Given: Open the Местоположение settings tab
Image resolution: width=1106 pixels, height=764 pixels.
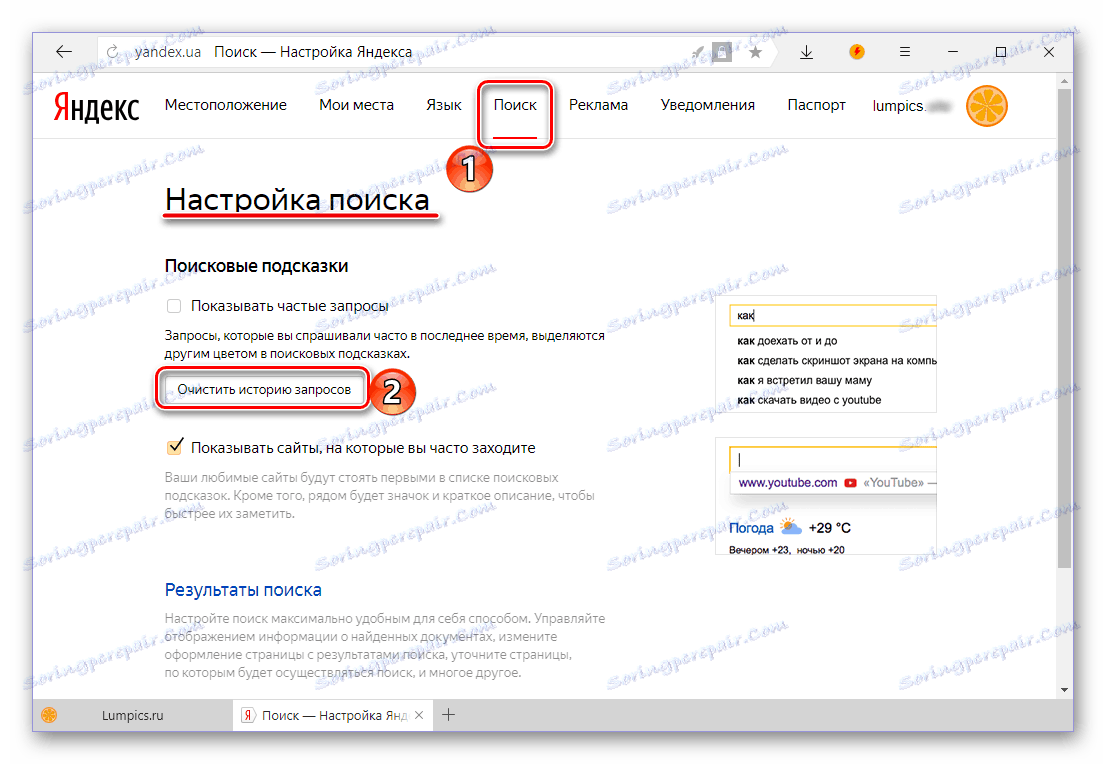Looking at the screenshot, I should click(x=226, y=105).
